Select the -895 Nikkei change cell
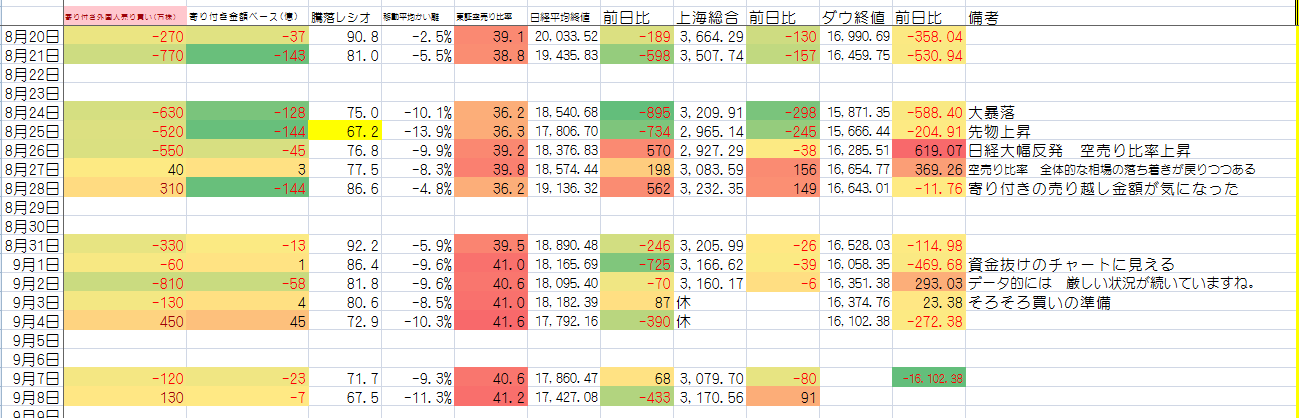This screenshot has width=1299, height=418. (636, 112)
